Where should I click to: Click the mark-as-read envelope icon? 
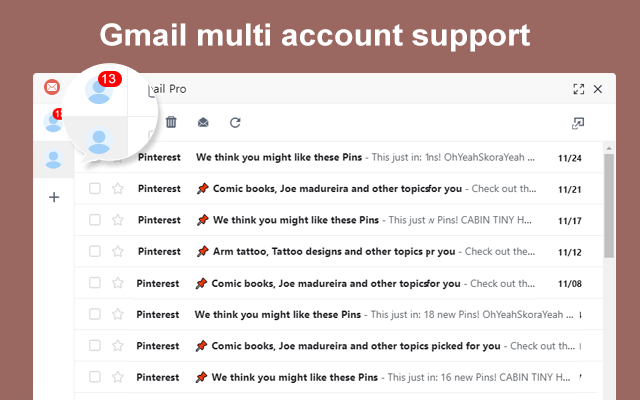tap(203, 122)
